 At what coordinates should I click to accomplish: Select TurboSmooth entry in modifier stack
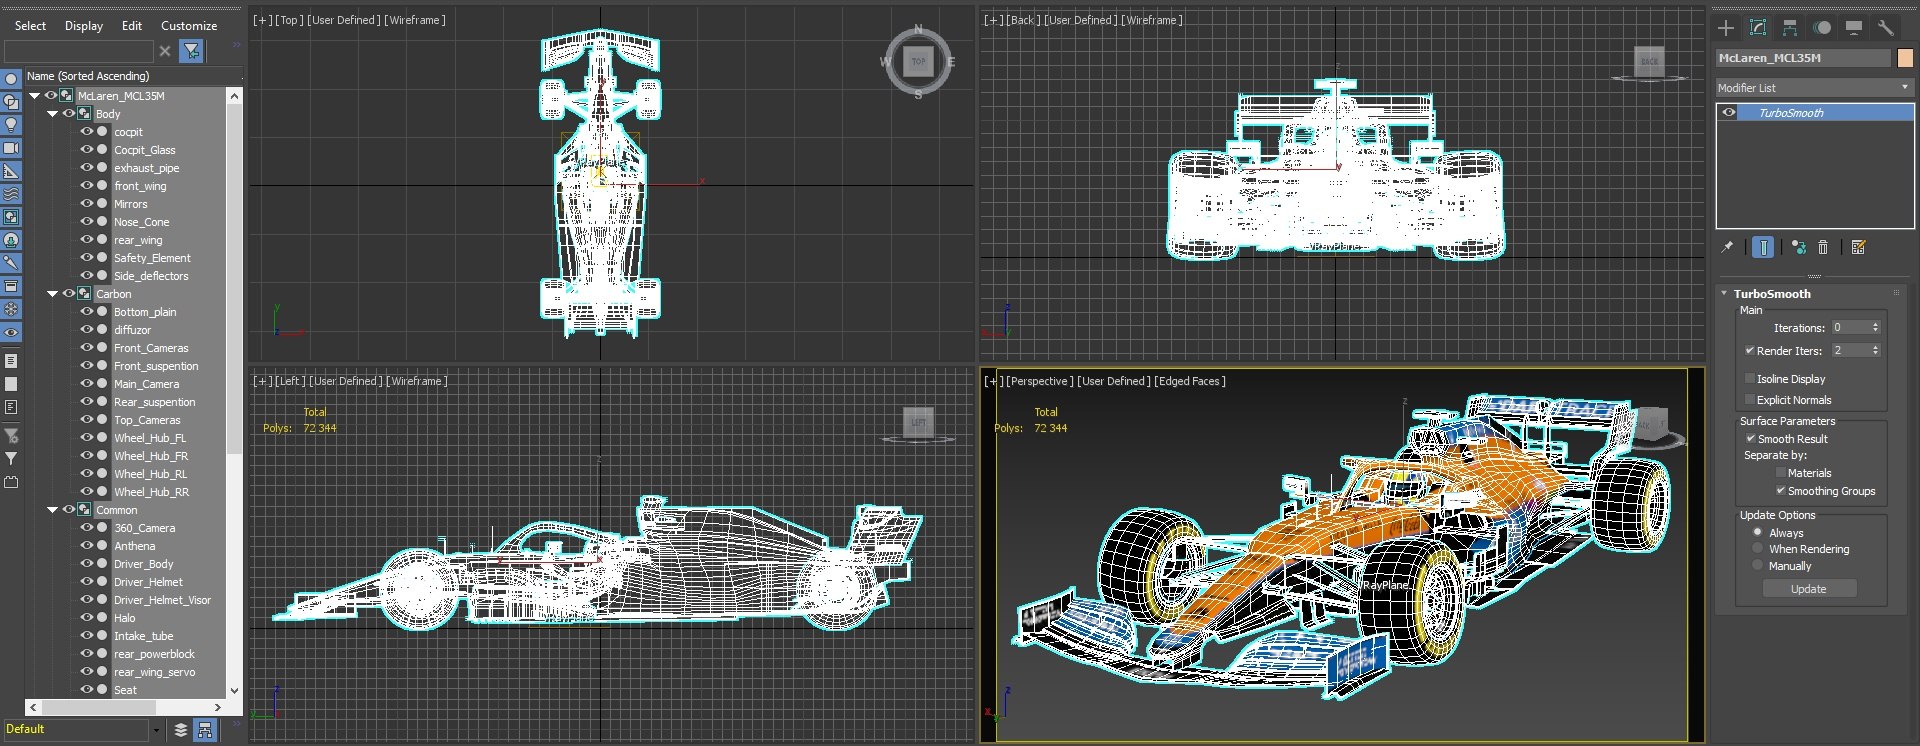coord(1825,113)
